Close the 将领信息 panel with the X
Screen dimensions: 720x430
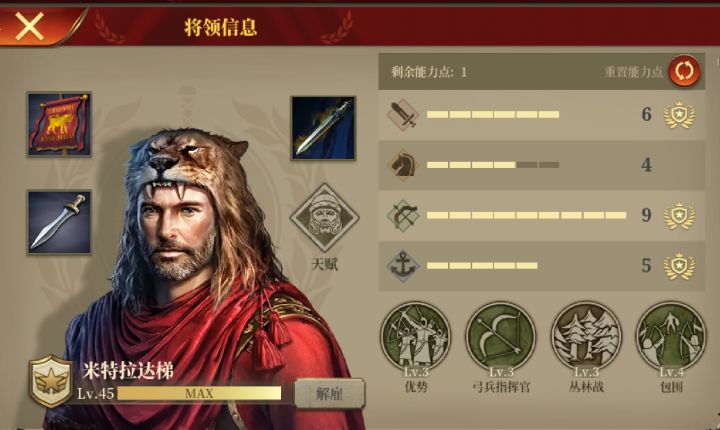29,26
